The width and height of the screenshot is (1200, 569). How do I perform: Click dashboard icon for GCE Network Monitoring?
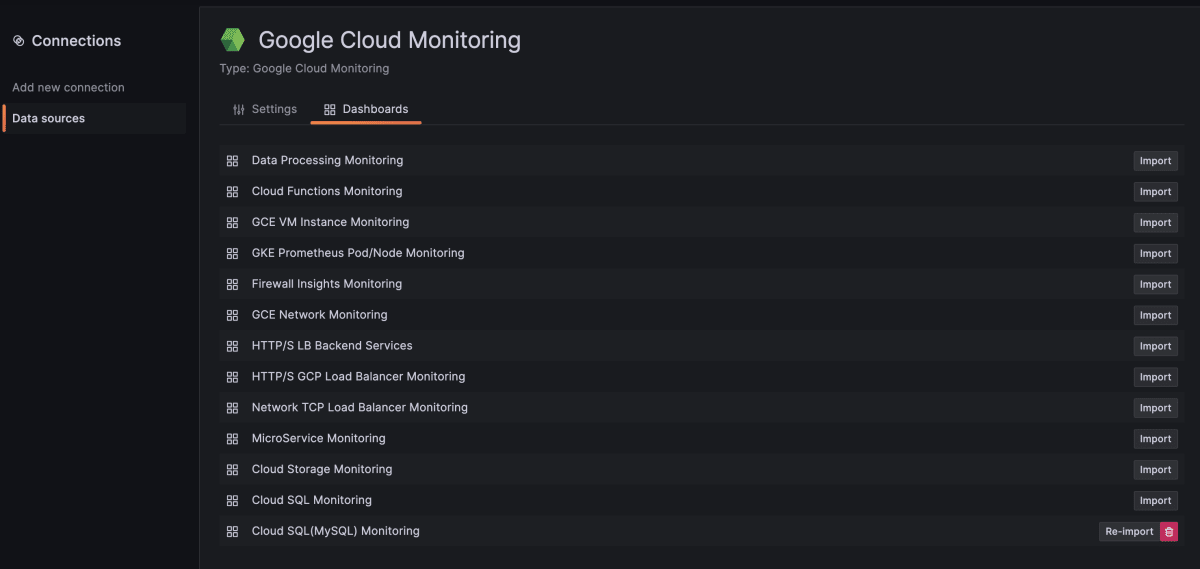pyautogui.click(x=232, y=315)
